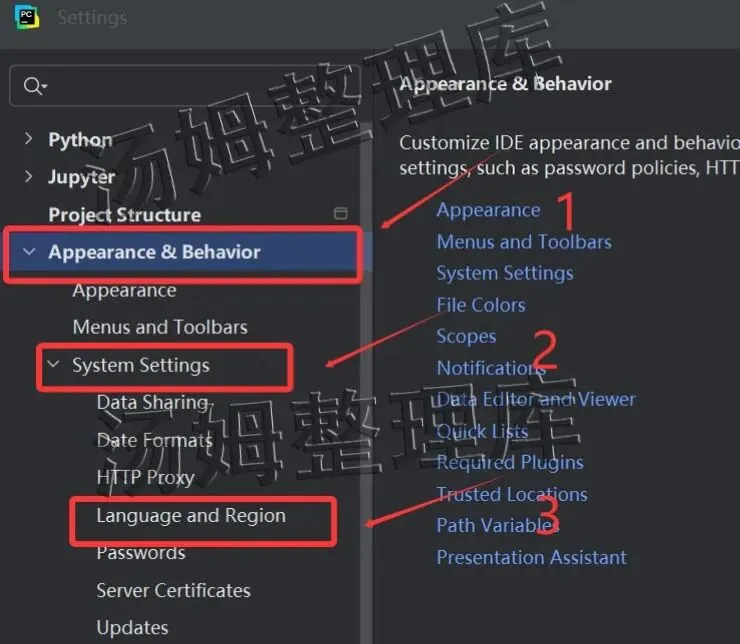Open Menus and Toolbars in left tree
This screenshot has width=740, height=644.
[160, 327]
